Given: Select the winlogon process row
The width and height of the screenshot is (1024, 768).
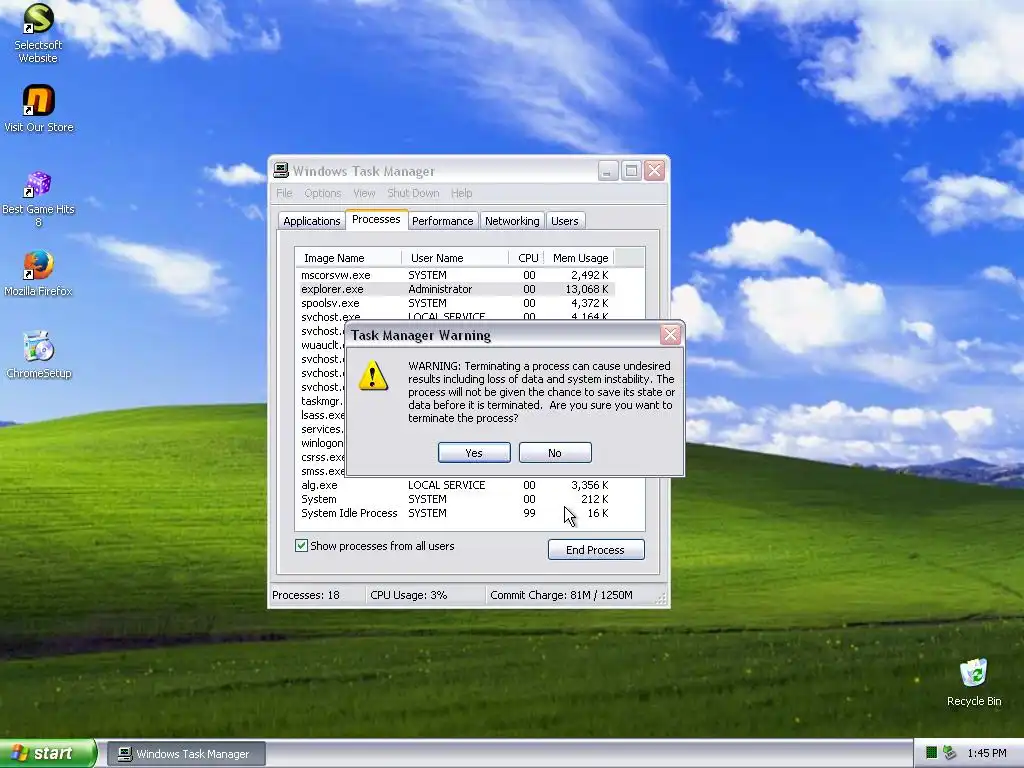Looking at the screenshot, I should pos(322,443).
